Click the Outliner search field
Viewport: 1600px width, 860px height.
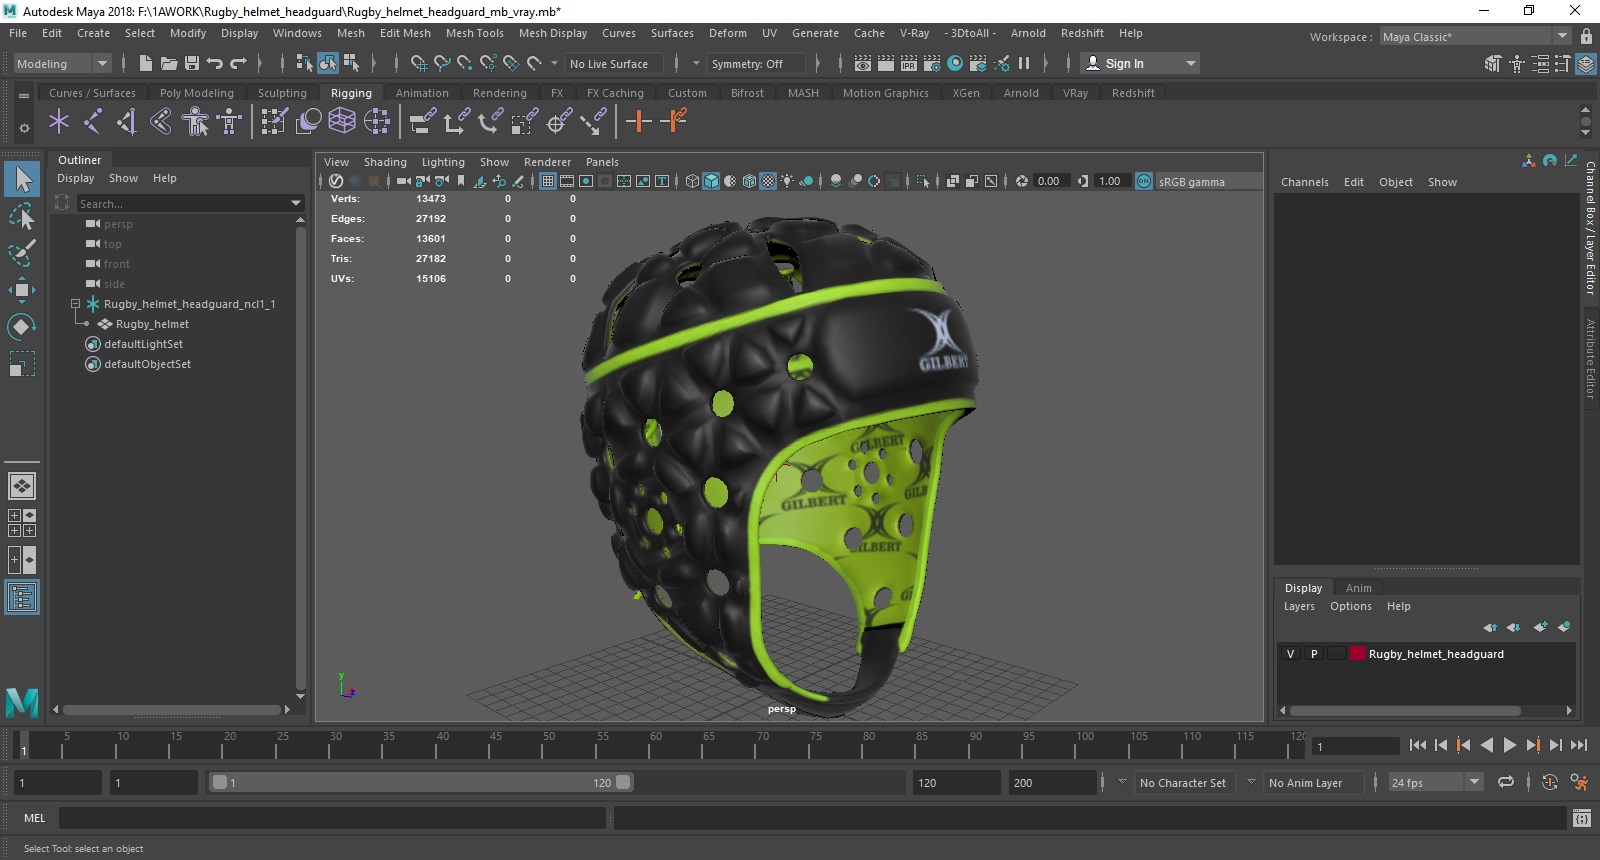182,203
